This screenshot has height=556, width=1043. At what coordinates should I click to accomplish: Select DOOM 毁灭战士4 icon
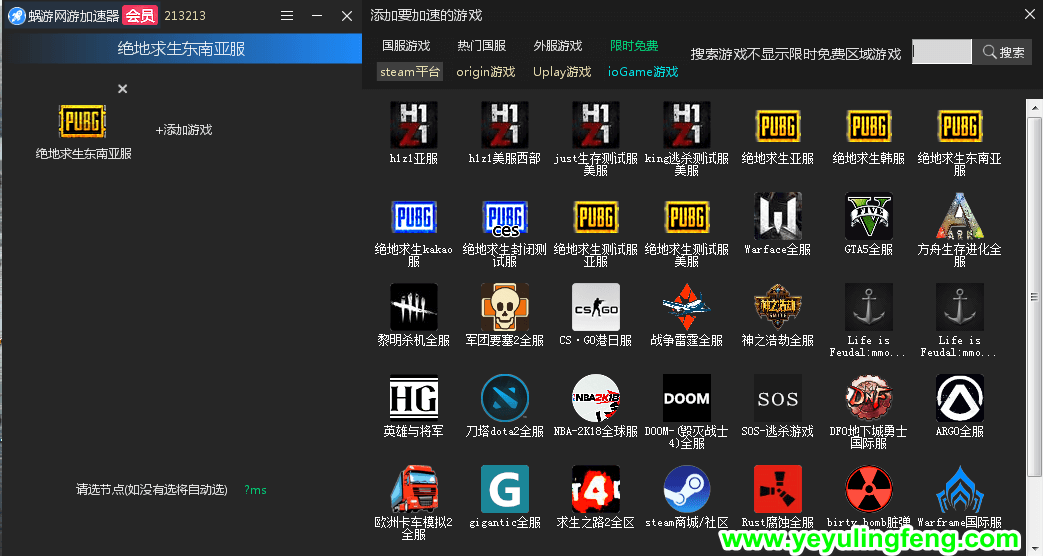[x=687, y=398]
